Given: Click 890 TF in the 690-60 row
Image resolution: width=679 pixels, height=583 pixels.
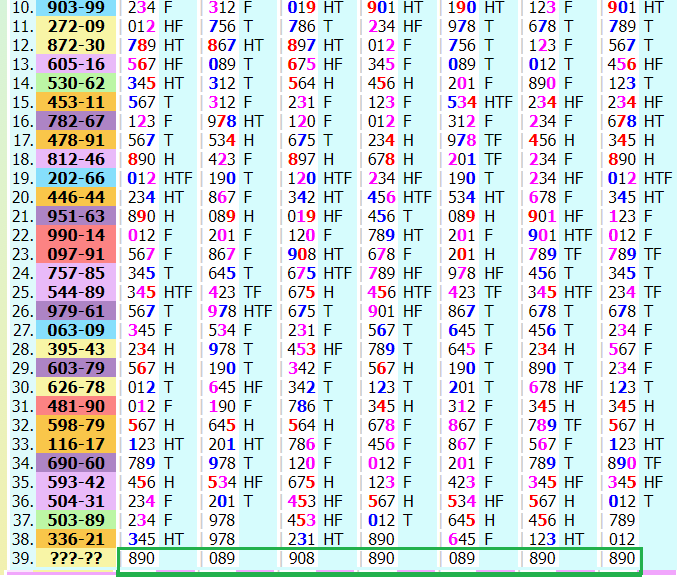Looking at the screenshot, I should click(x=635, y=463).
